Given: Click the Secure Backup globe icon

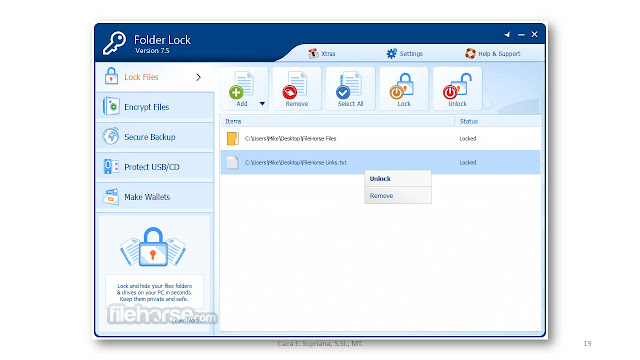Looking at the screenshot, I should tap(111, 136).
